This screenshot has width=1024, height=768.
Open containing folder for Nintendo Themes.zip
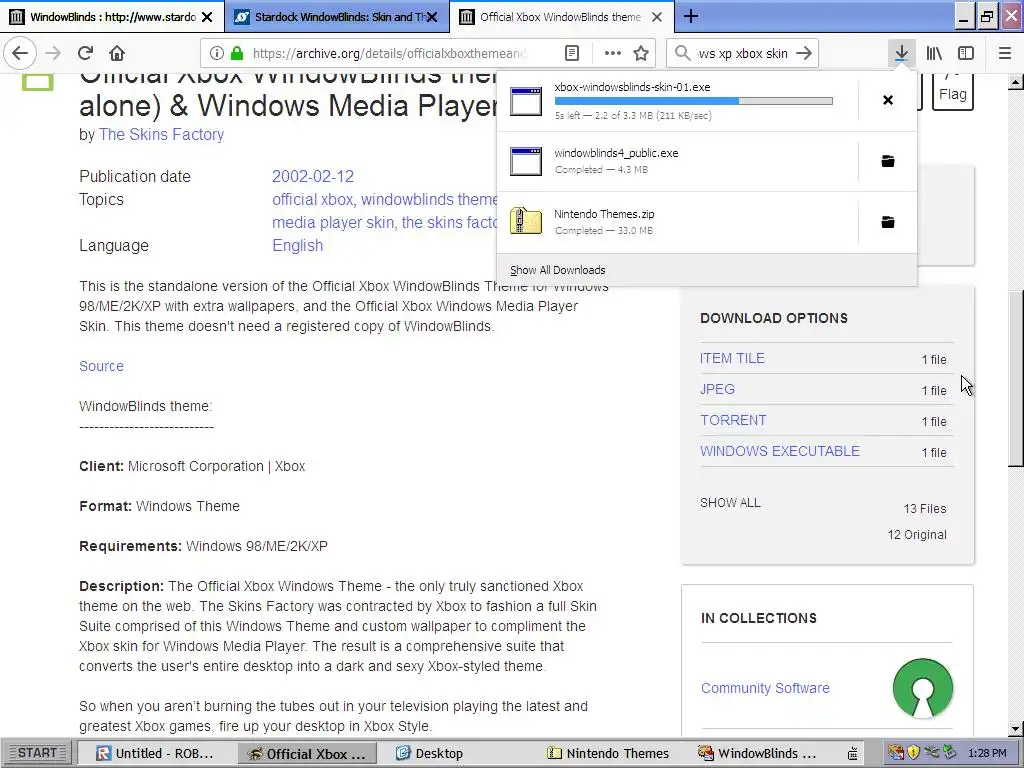[888, 222]
